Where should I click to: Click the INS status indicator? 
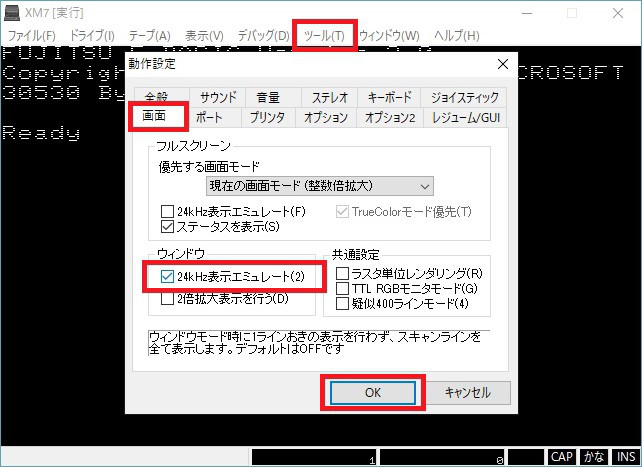626,457
